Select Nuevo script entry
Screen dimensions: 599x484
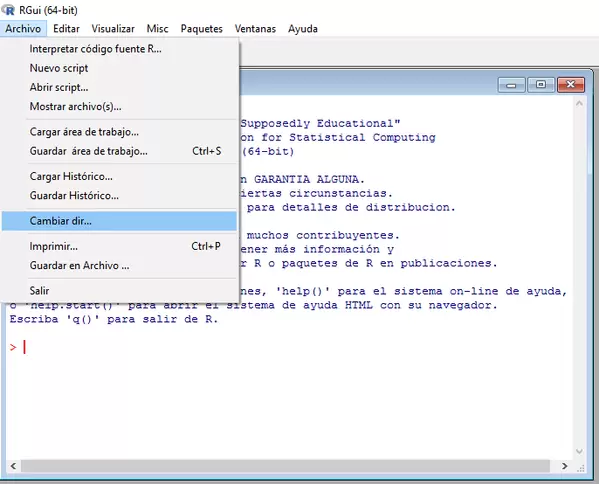119,68
